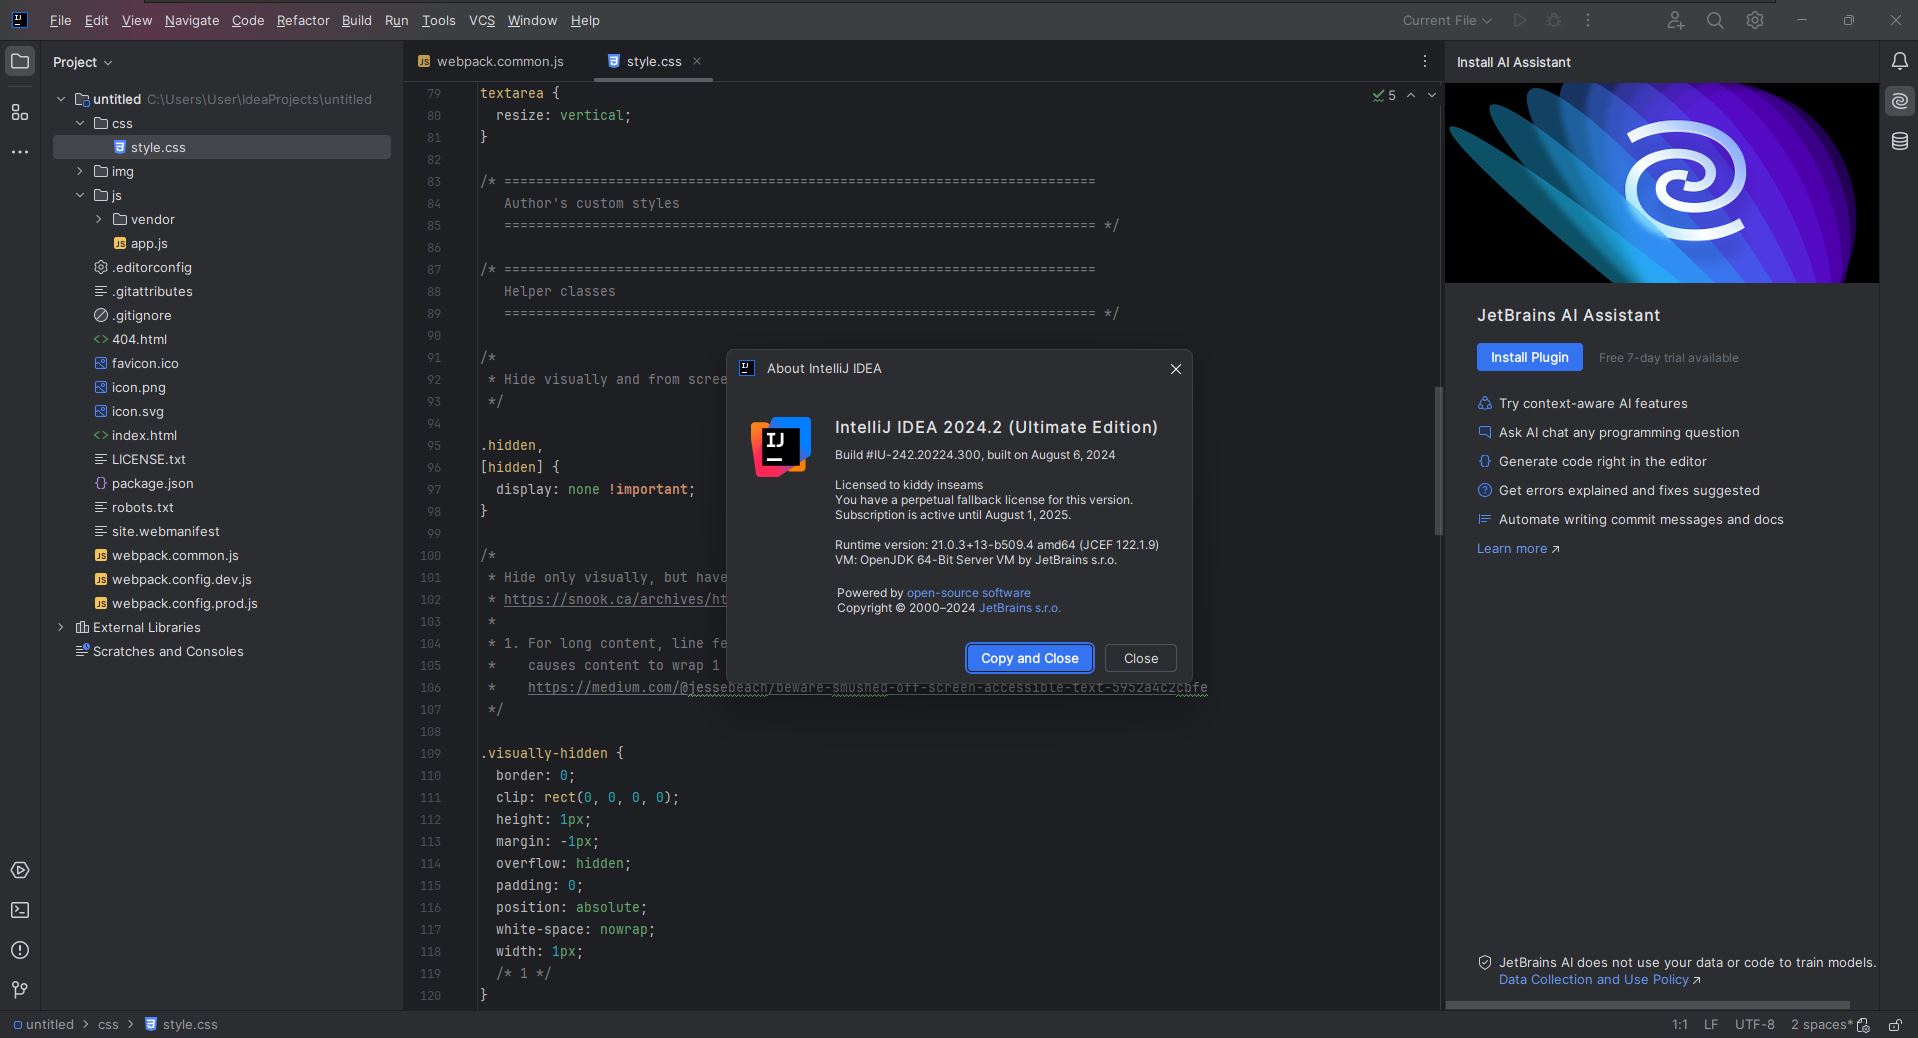This screenshot has width=1918, height=1038.
Task: Click the Copy and Close button
Action: pos(1029,658)
